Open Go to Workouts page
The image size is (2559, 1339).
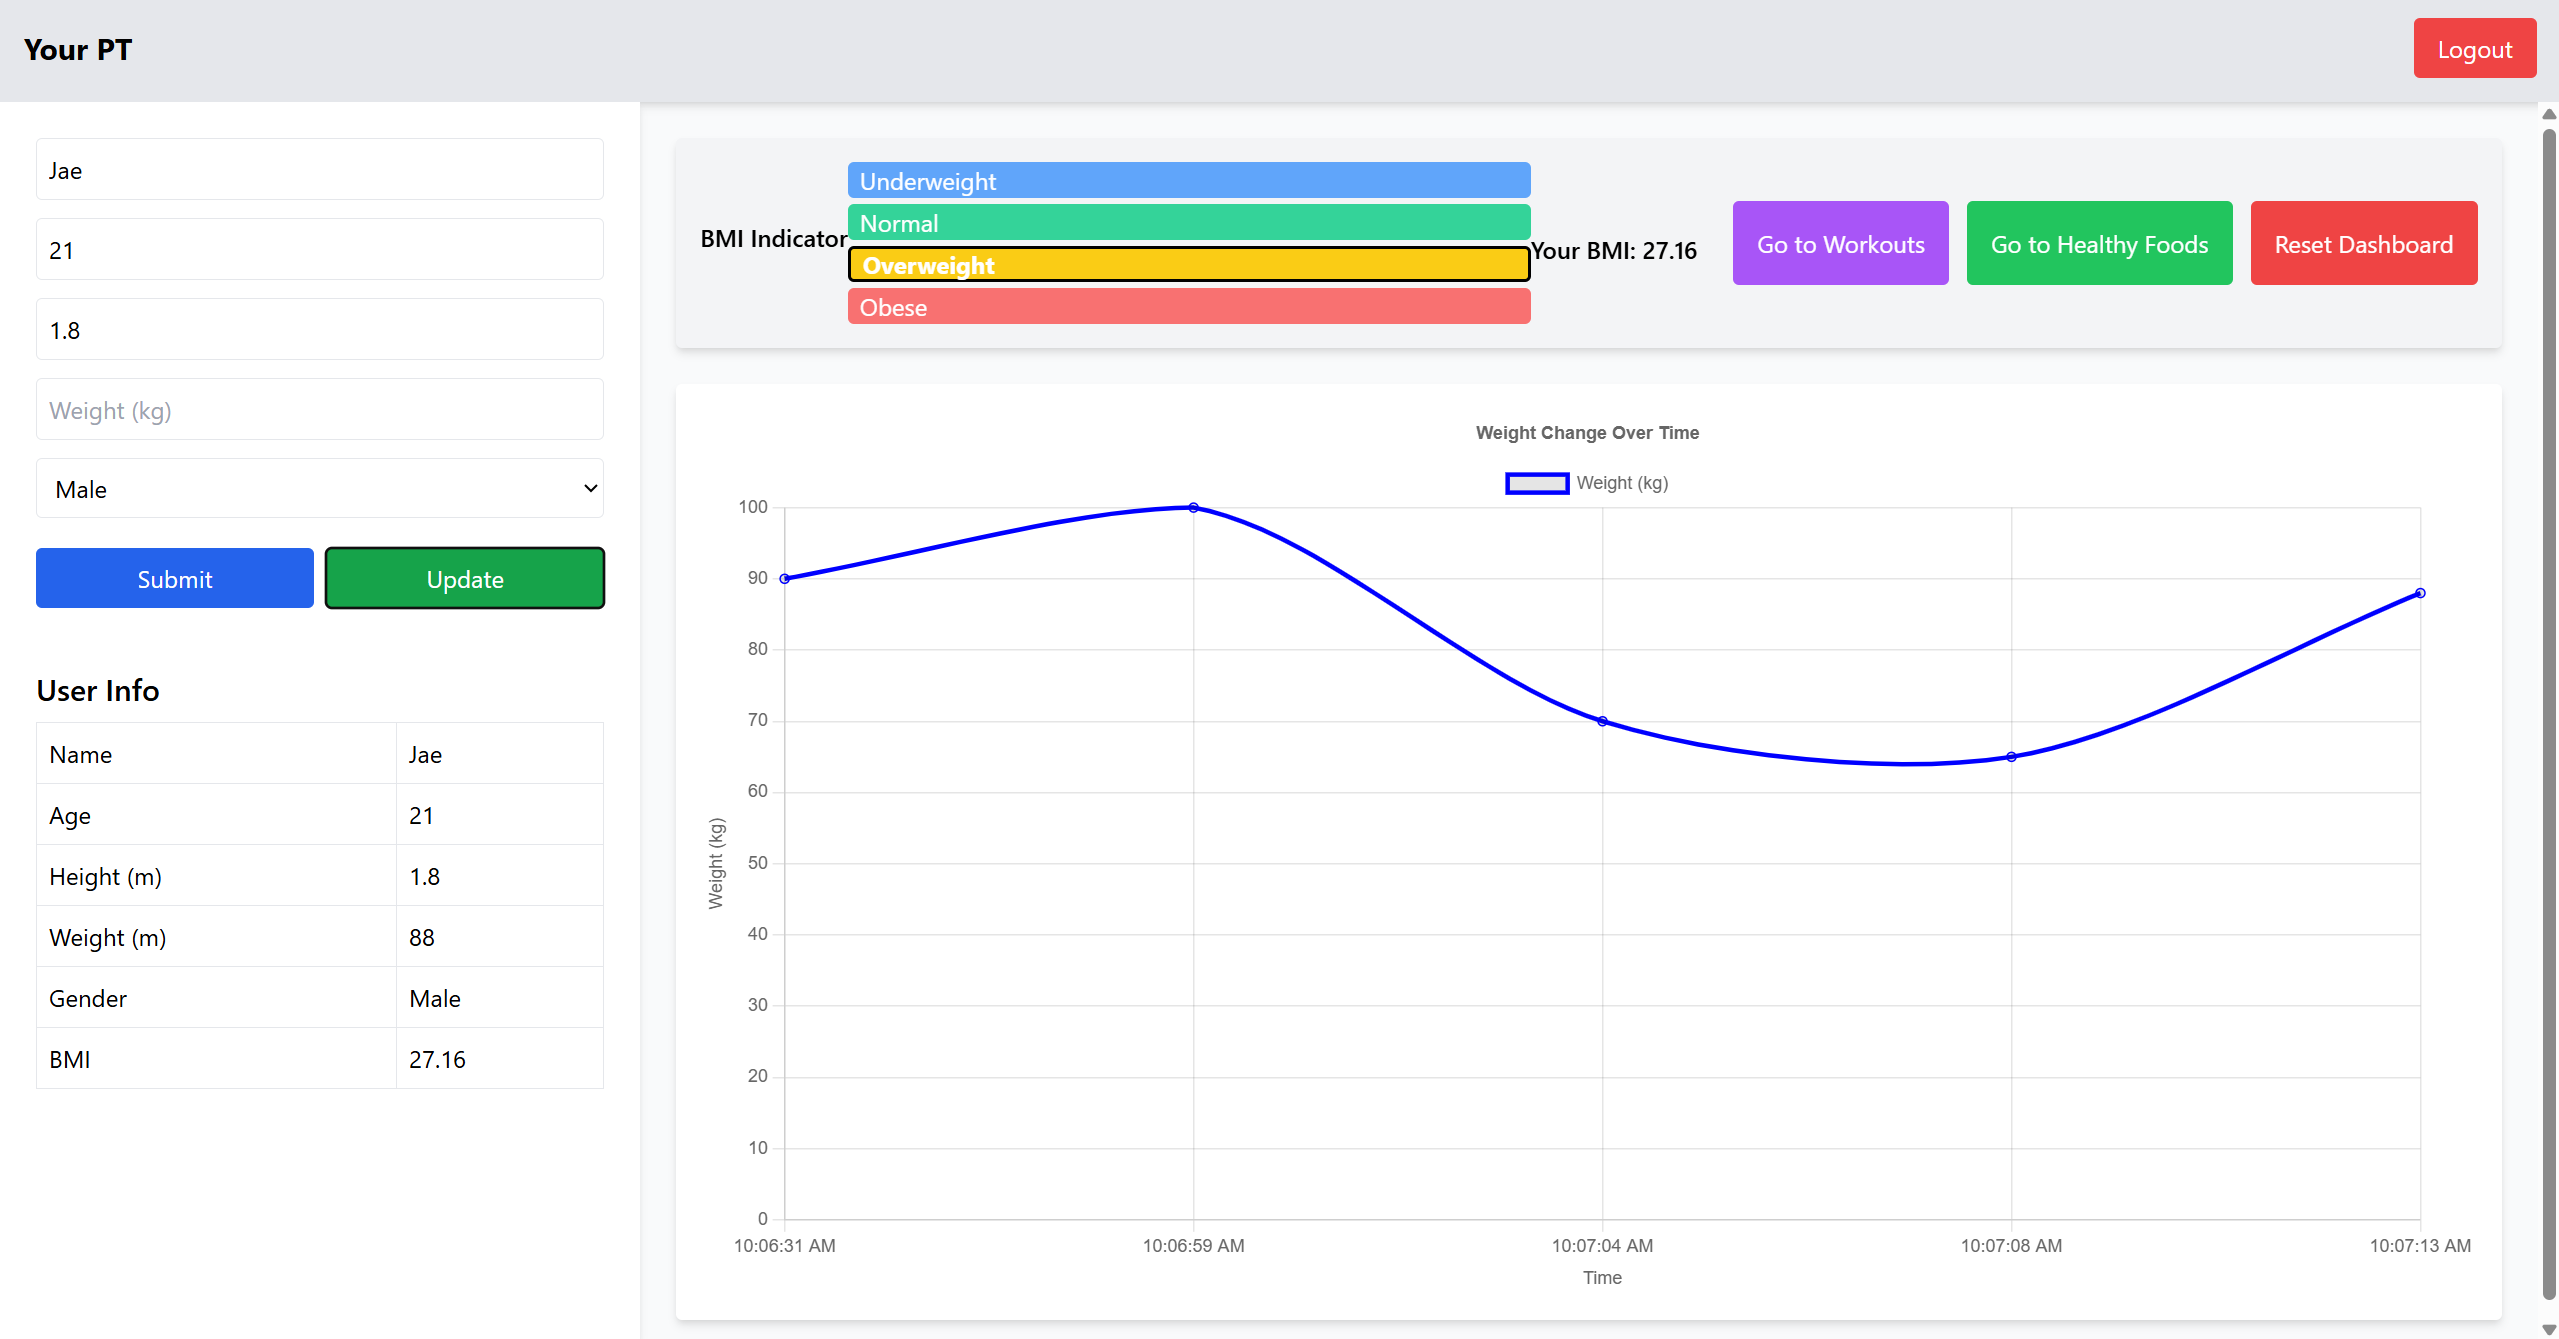click(x=1840, y=244)
